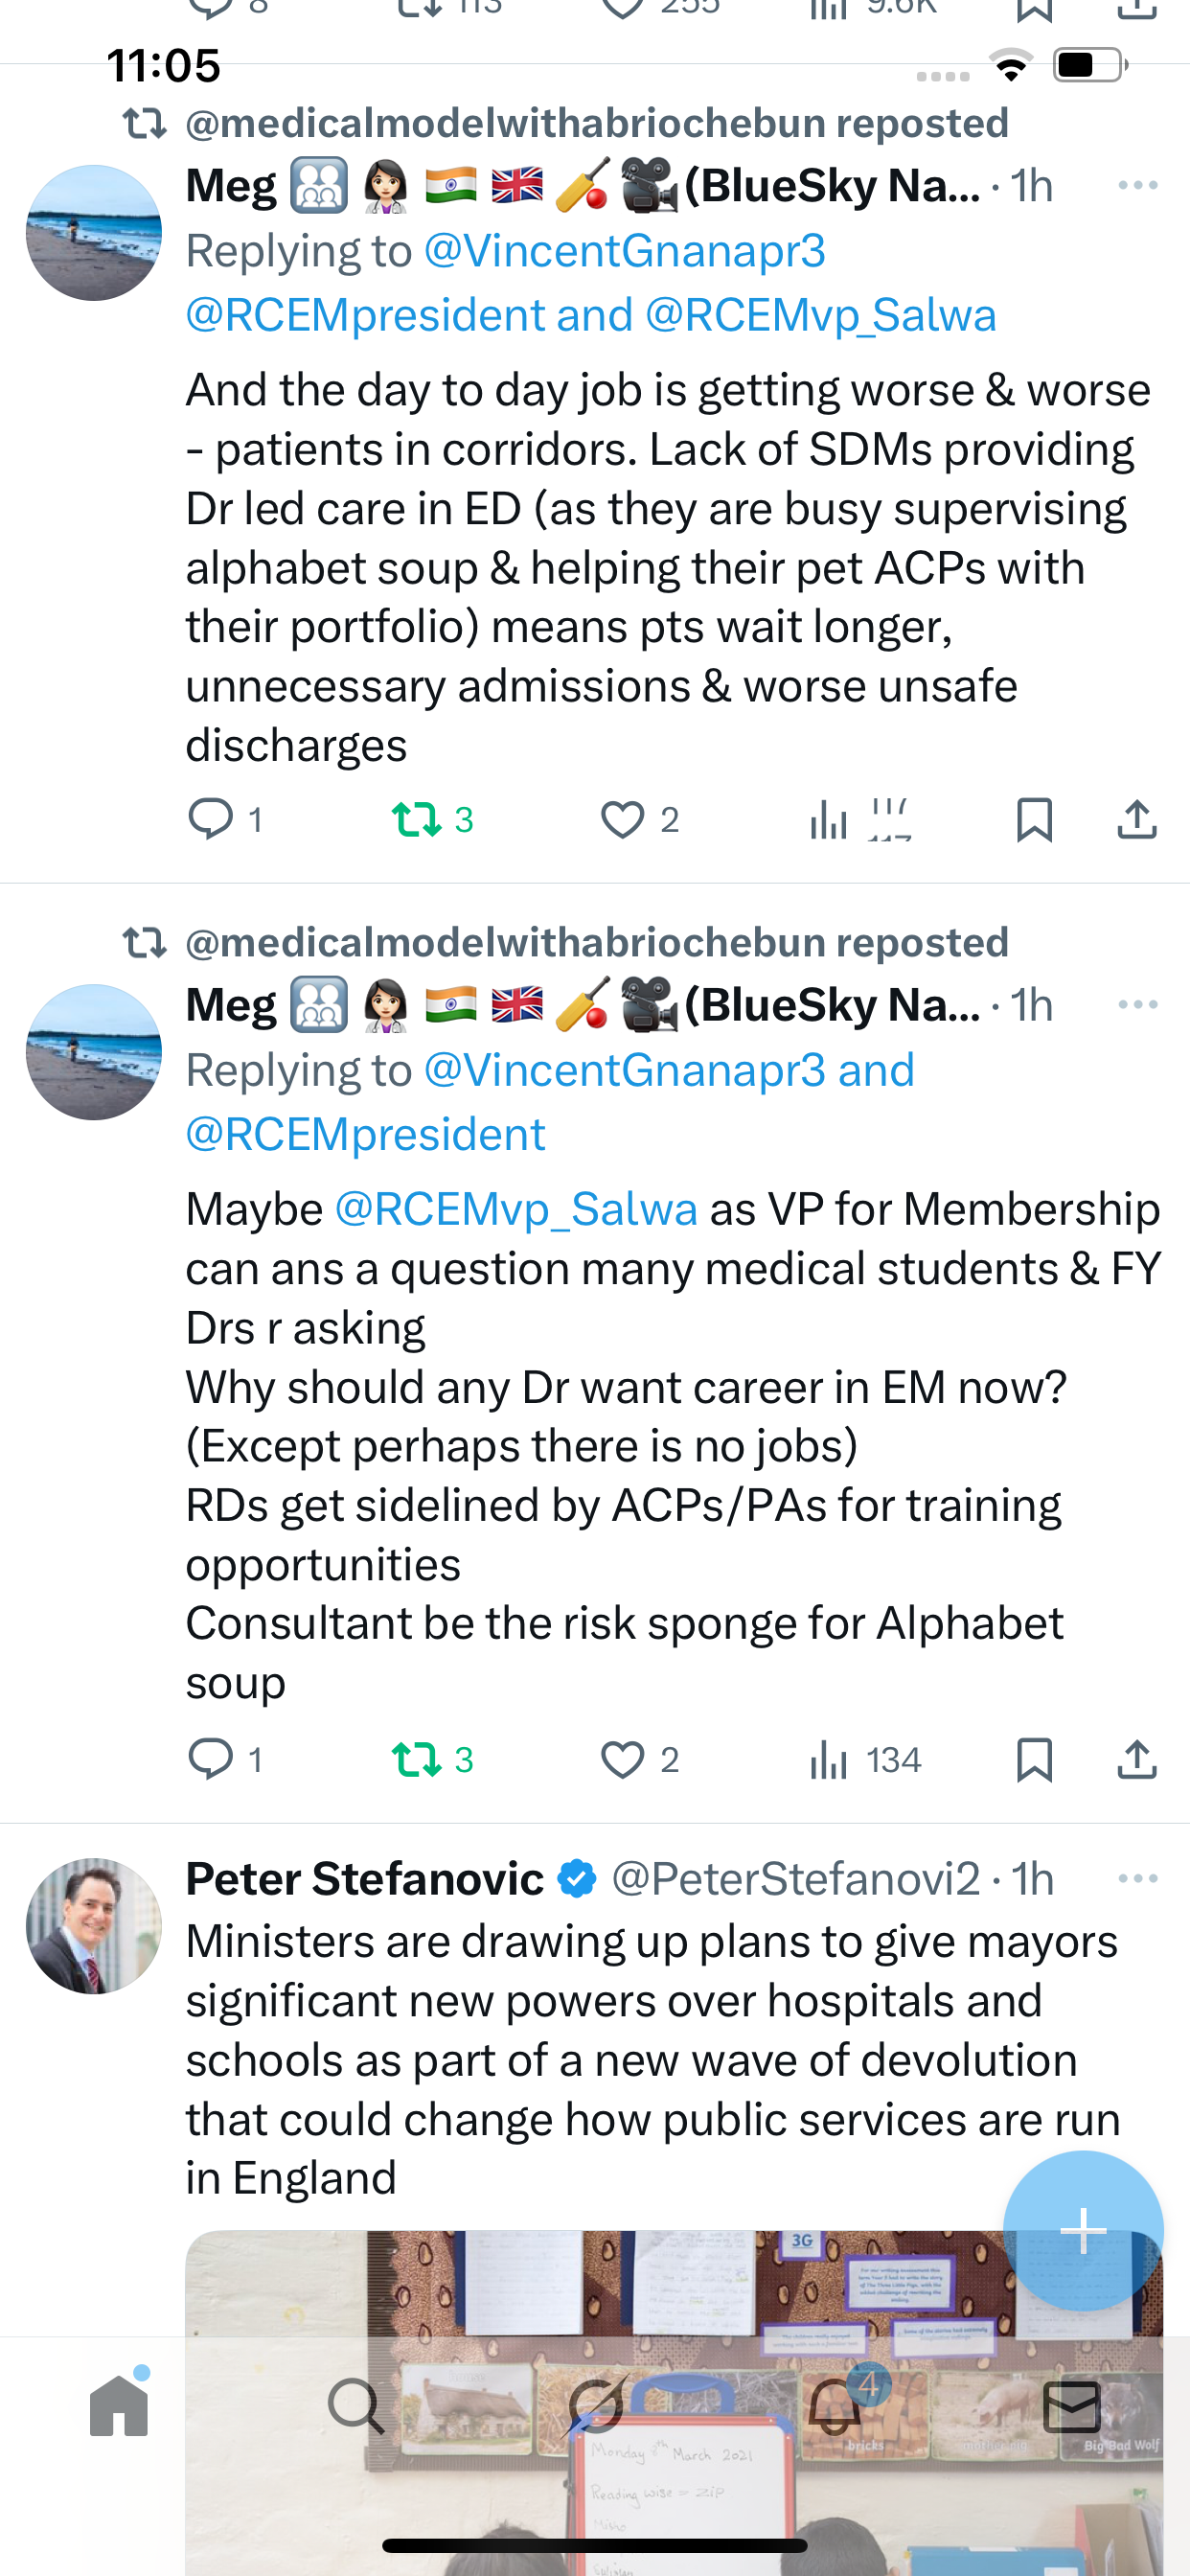Bookmark the tweet about patients in corridors

click(x=1033, y=819)
